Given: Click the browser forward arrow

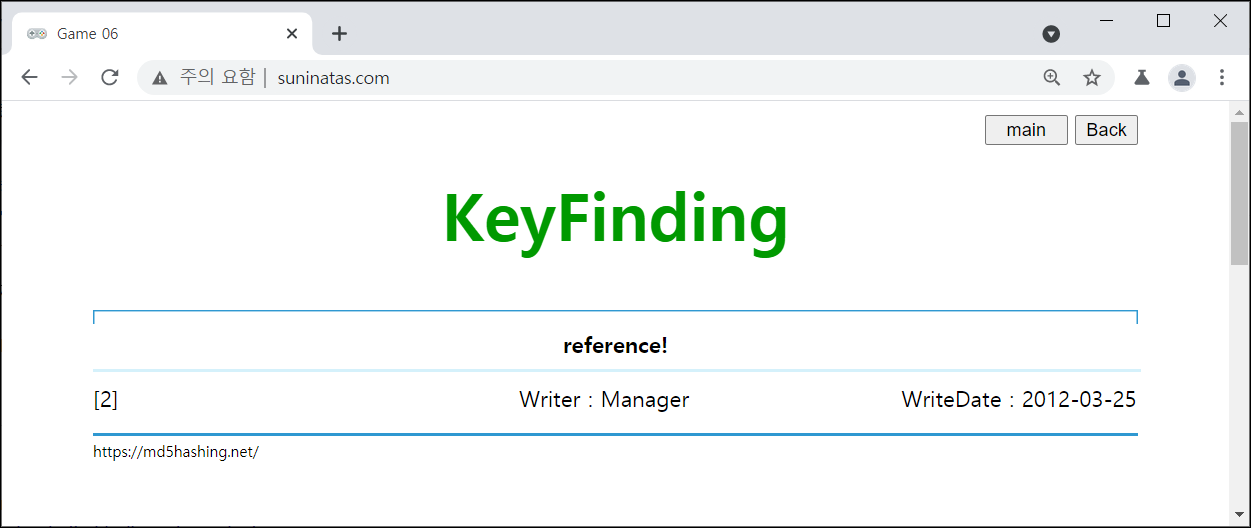Looking at the screenshot, I should click(69, 77).
